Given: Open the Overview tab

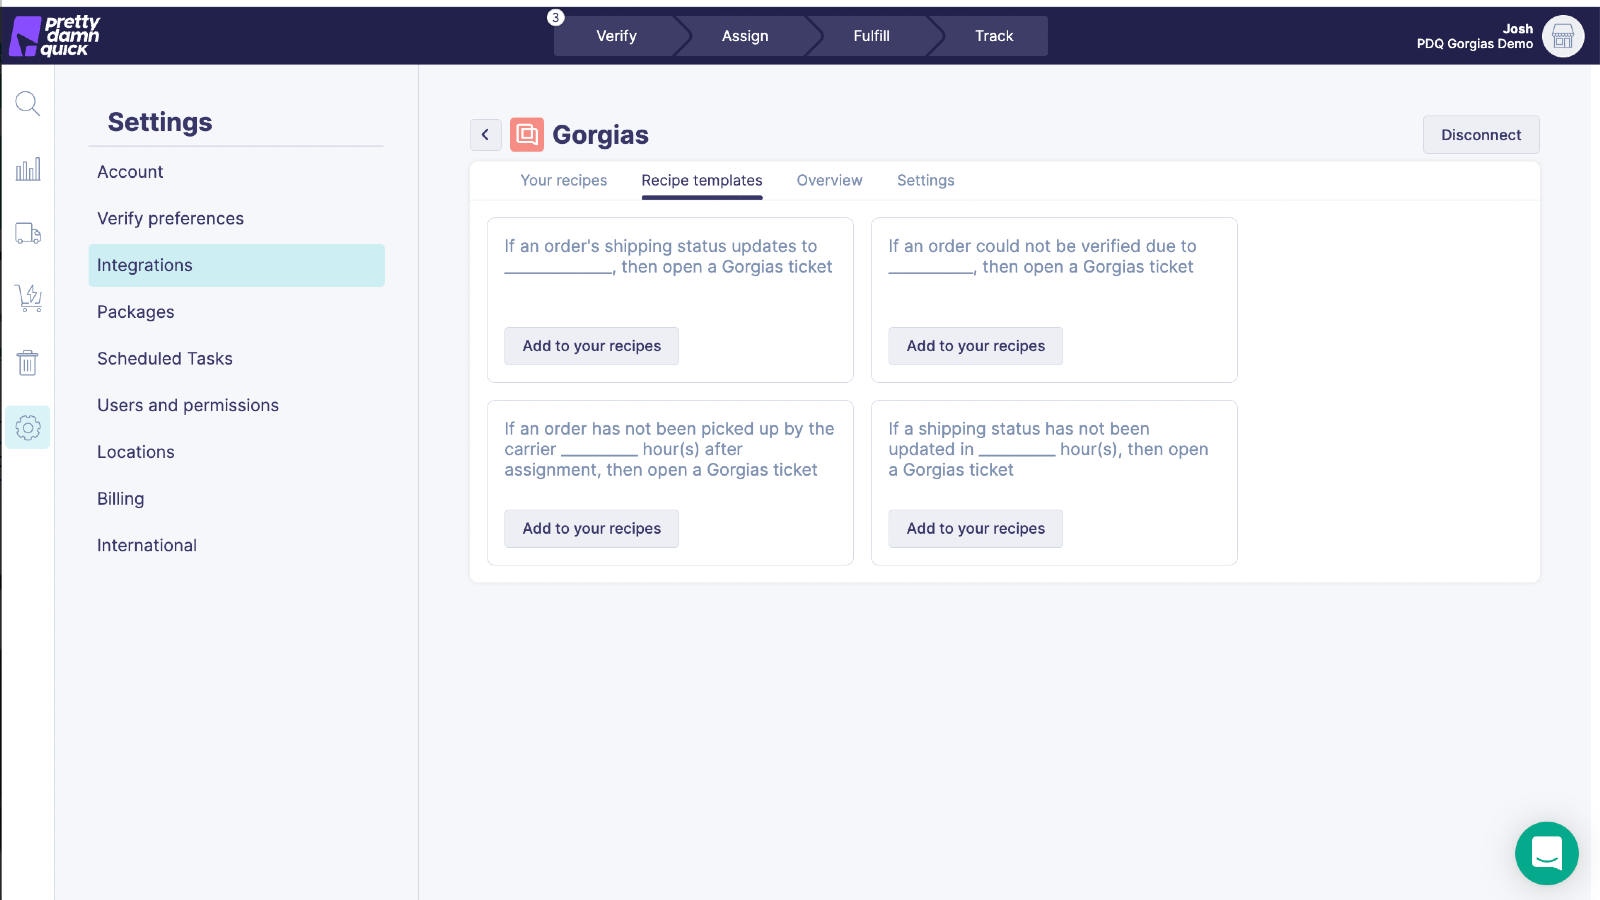Looking at the screenshot, I should (x=829, y=180).
